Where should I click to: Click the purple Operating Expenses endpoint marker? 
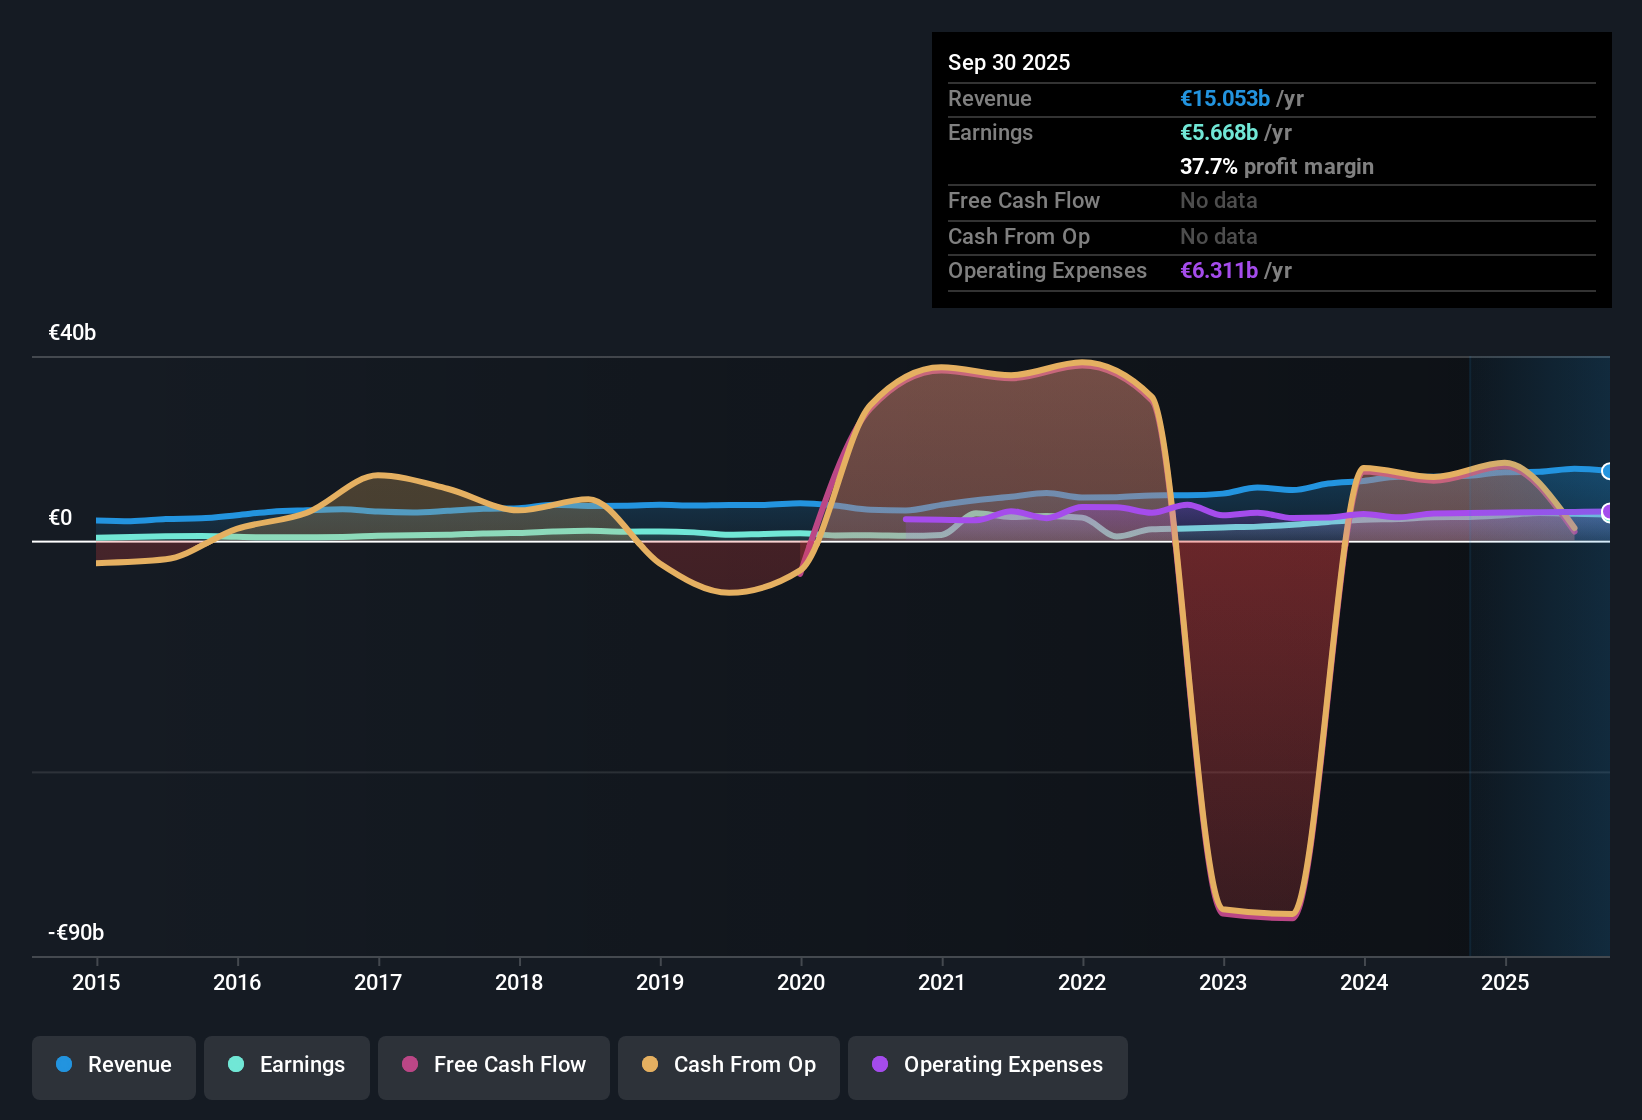click(1608, 512)
